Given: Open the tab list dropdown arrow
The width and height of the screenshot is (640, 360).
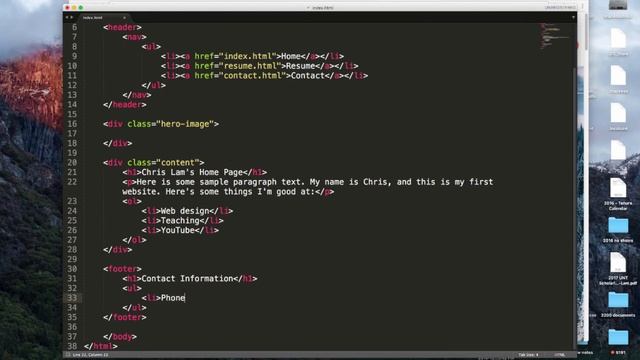Looking at the screenshot, I should tap(573, 17).
